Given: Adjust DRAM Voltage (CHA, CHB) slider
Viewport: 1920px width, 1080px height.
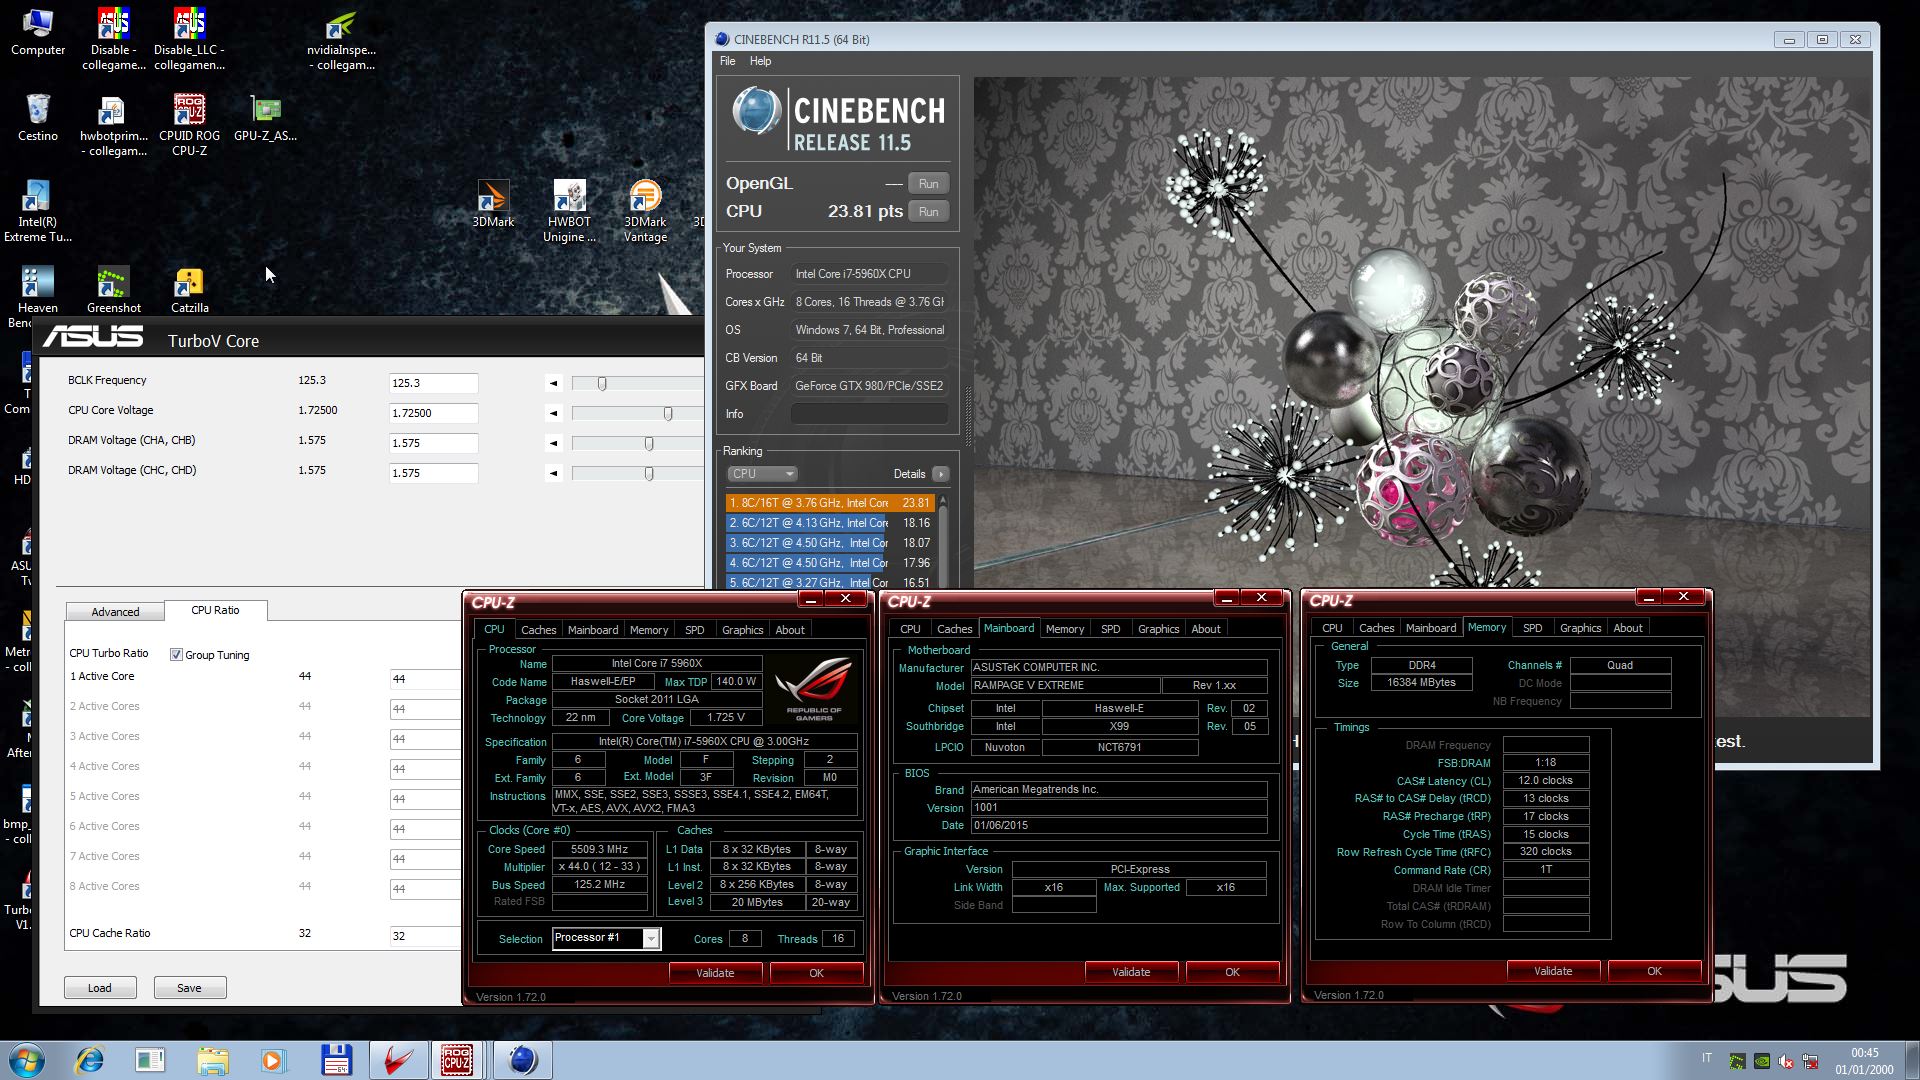Looking at the screenshot, I should tap(649, 443).
